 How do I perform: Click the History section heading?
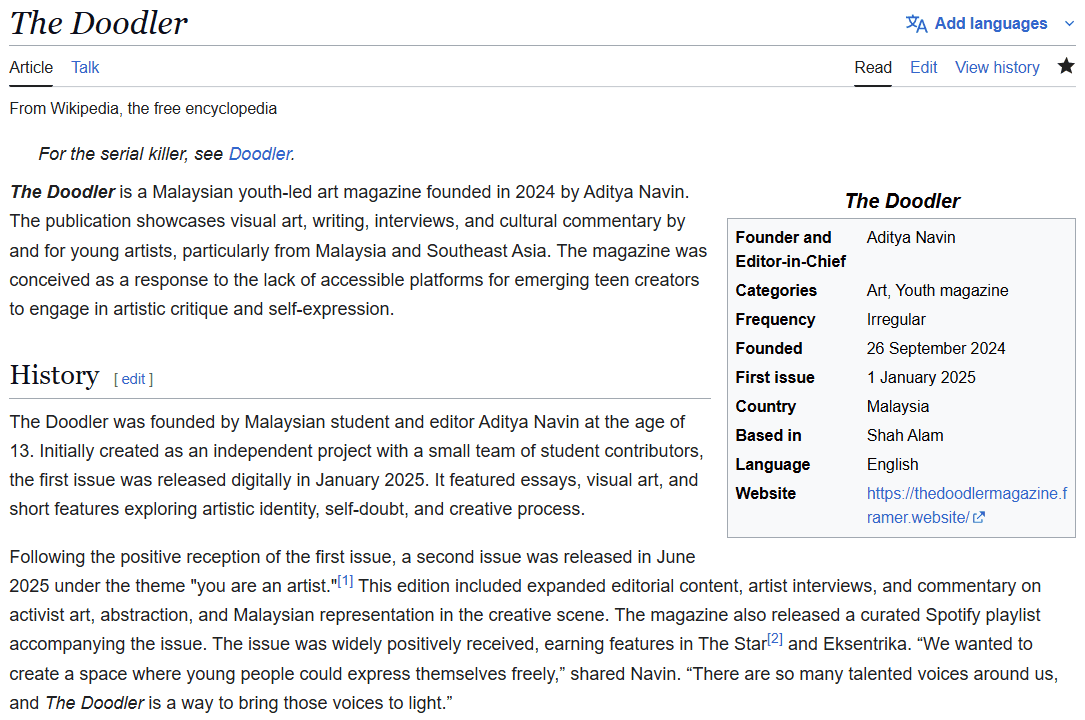[55, 376]
